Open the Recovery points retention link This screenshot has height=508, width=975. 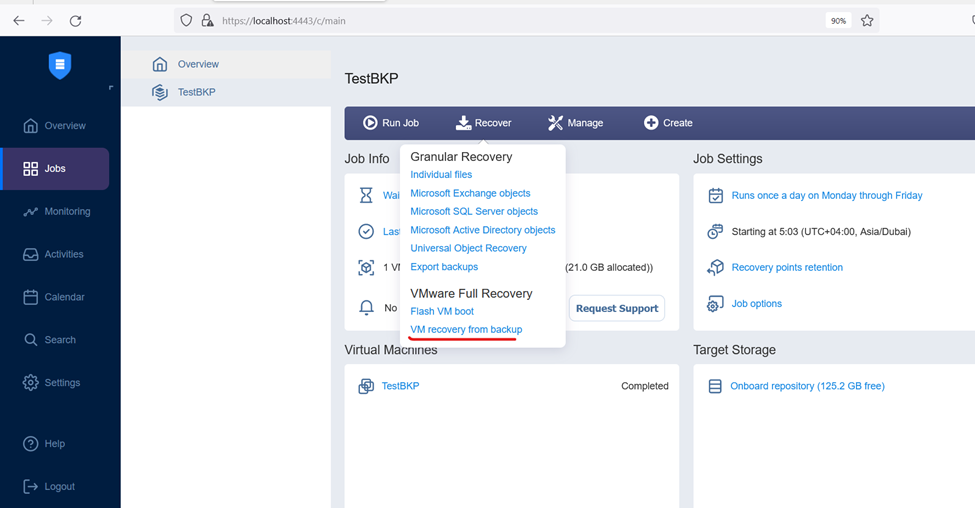[x=787, y=267]
